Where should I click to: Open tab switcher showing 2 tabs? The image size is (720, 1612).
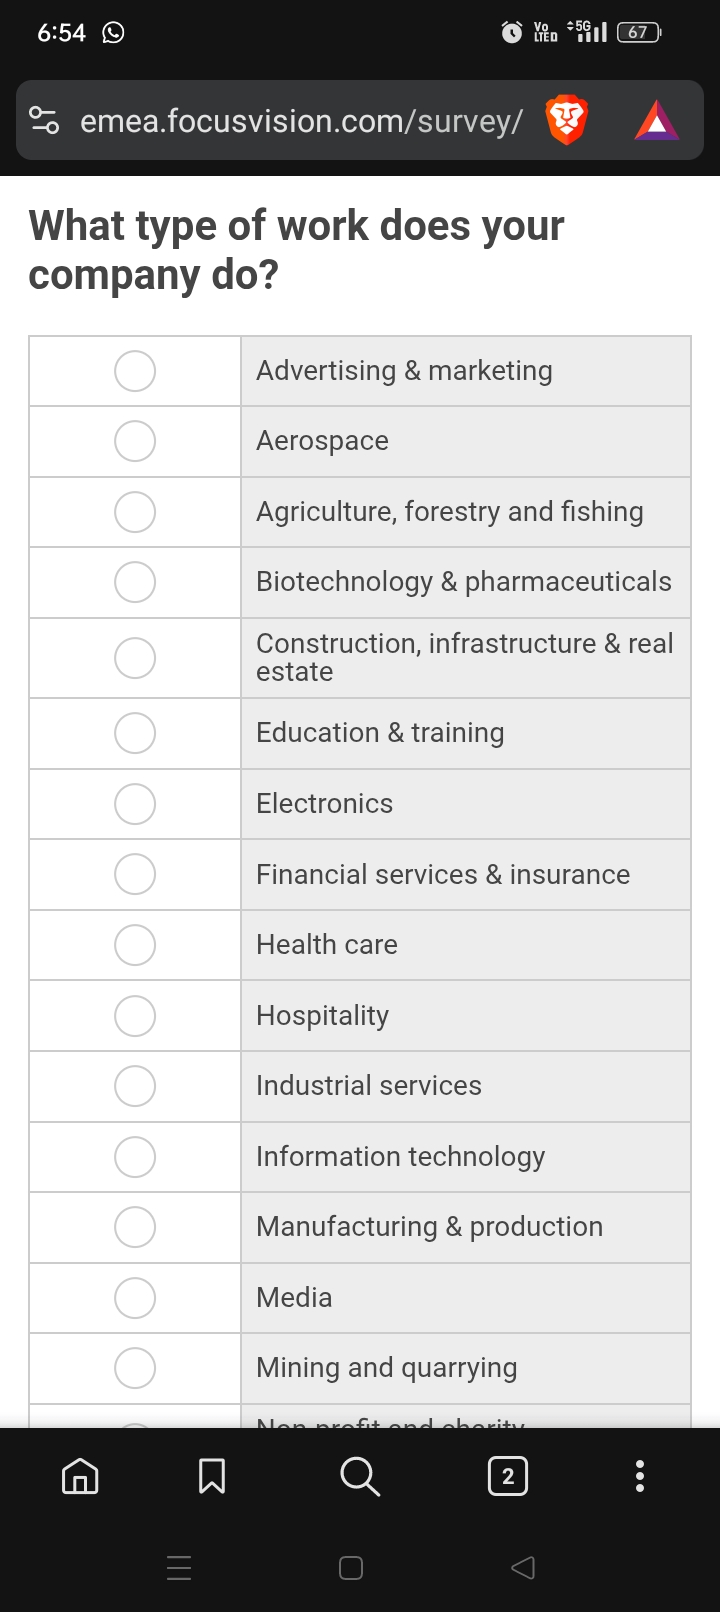click(x=508, y=1476)
